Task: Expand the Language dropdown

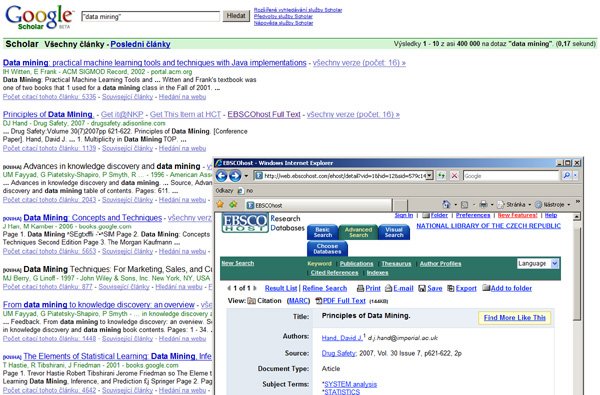Action: click(554, 263)
